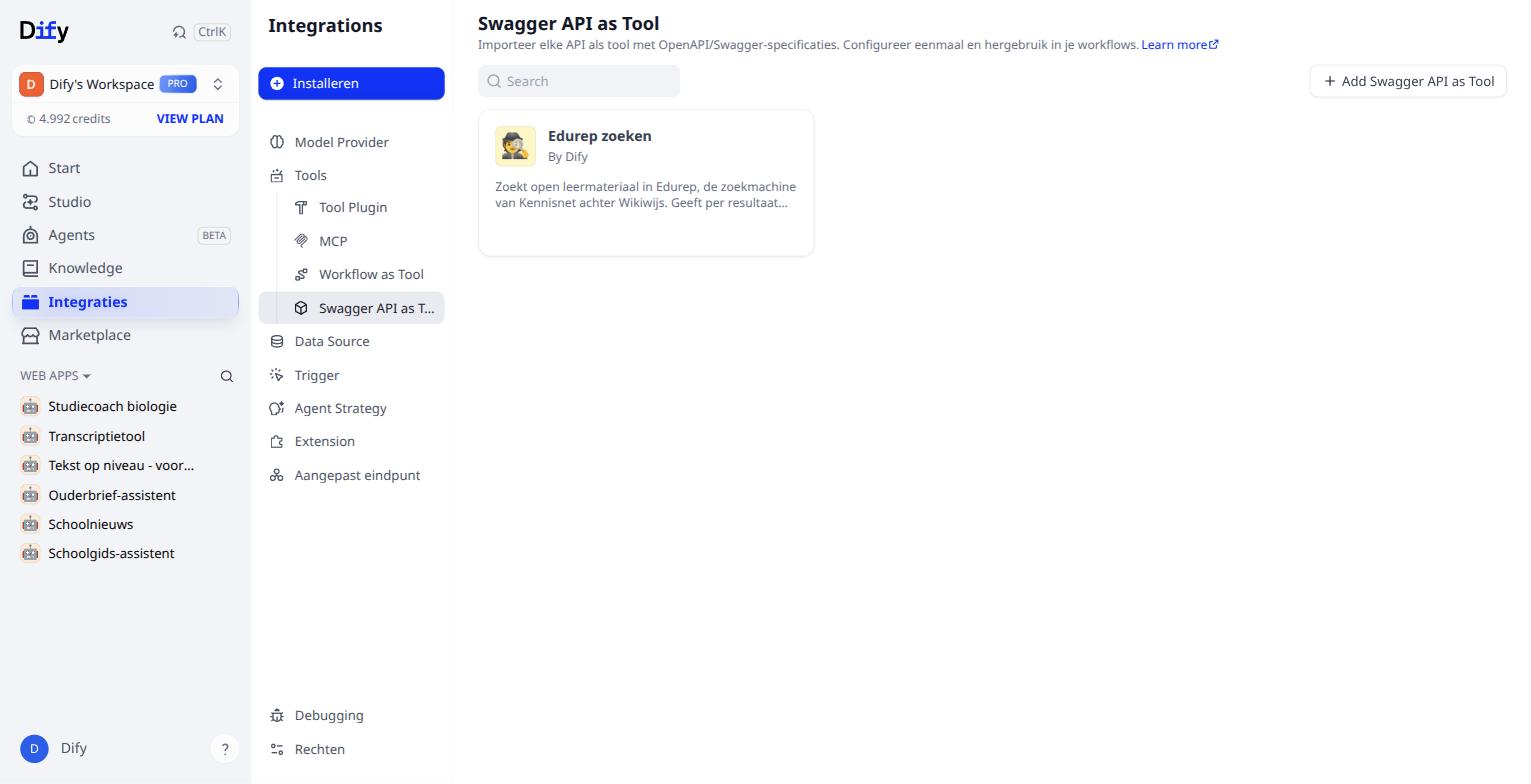Click the Aangepast eindpunt icon
The image size is (1531, 784).
pyautogui.click(x=277, y=475)
